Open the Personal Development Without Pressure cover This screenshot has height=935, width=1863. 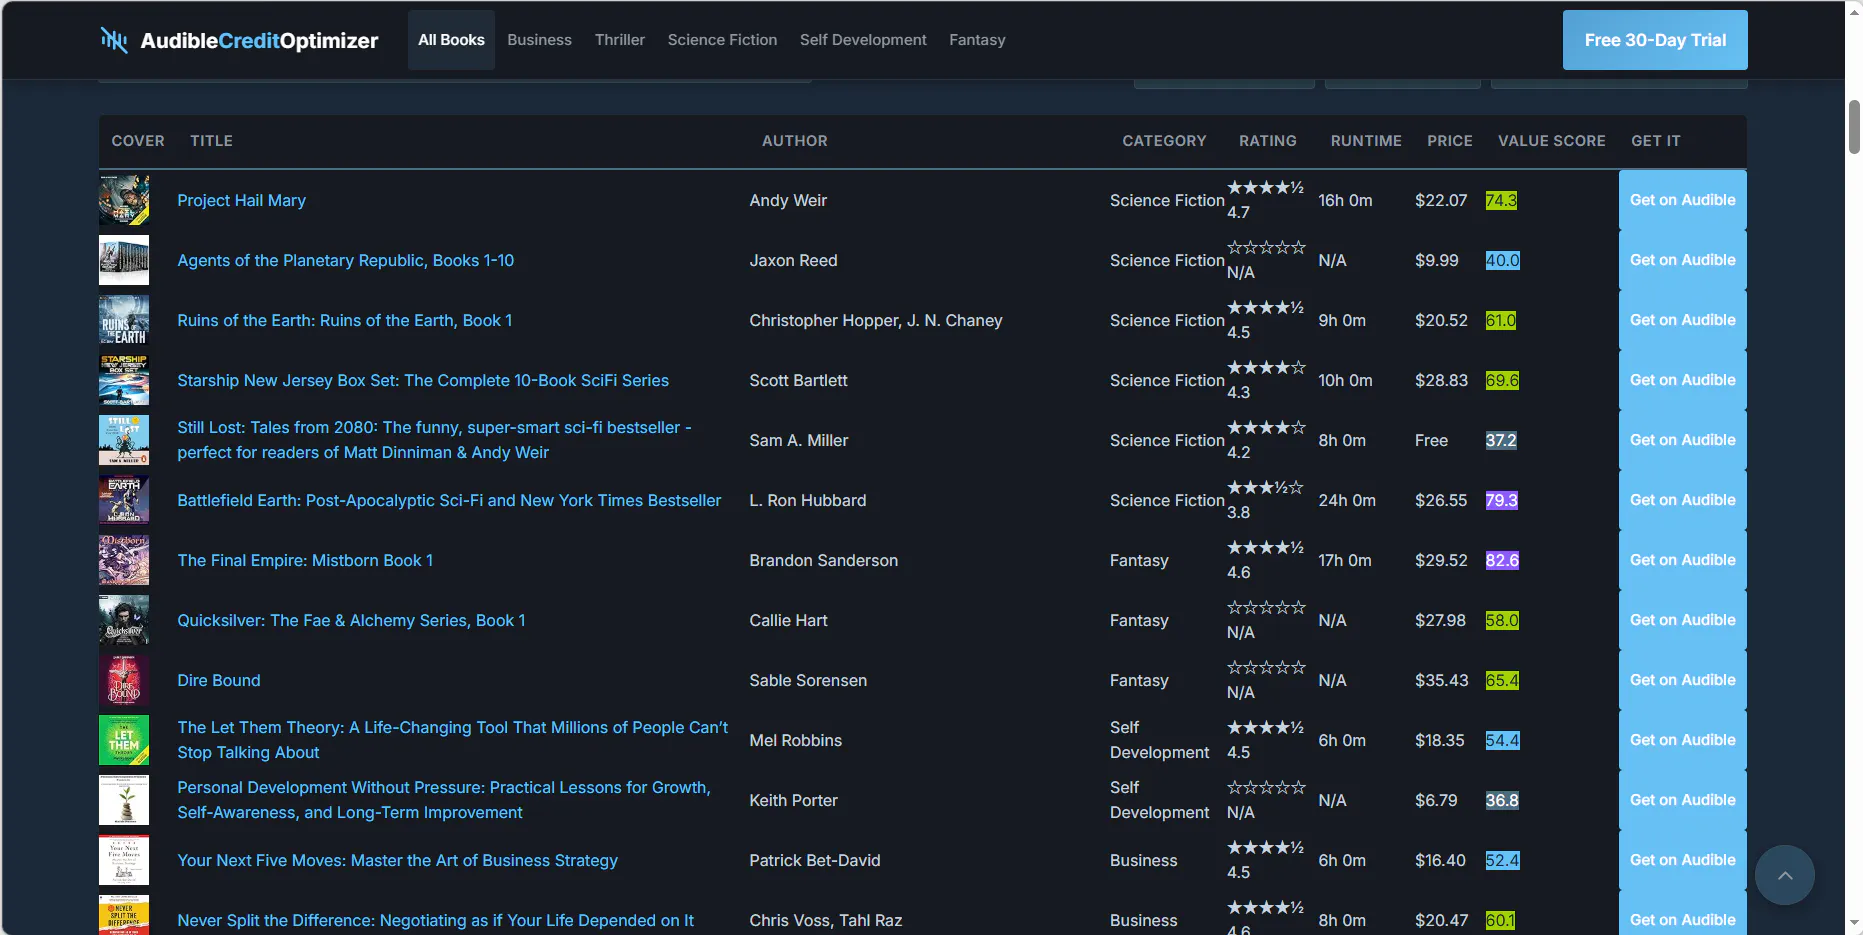[x=124, y=800]
